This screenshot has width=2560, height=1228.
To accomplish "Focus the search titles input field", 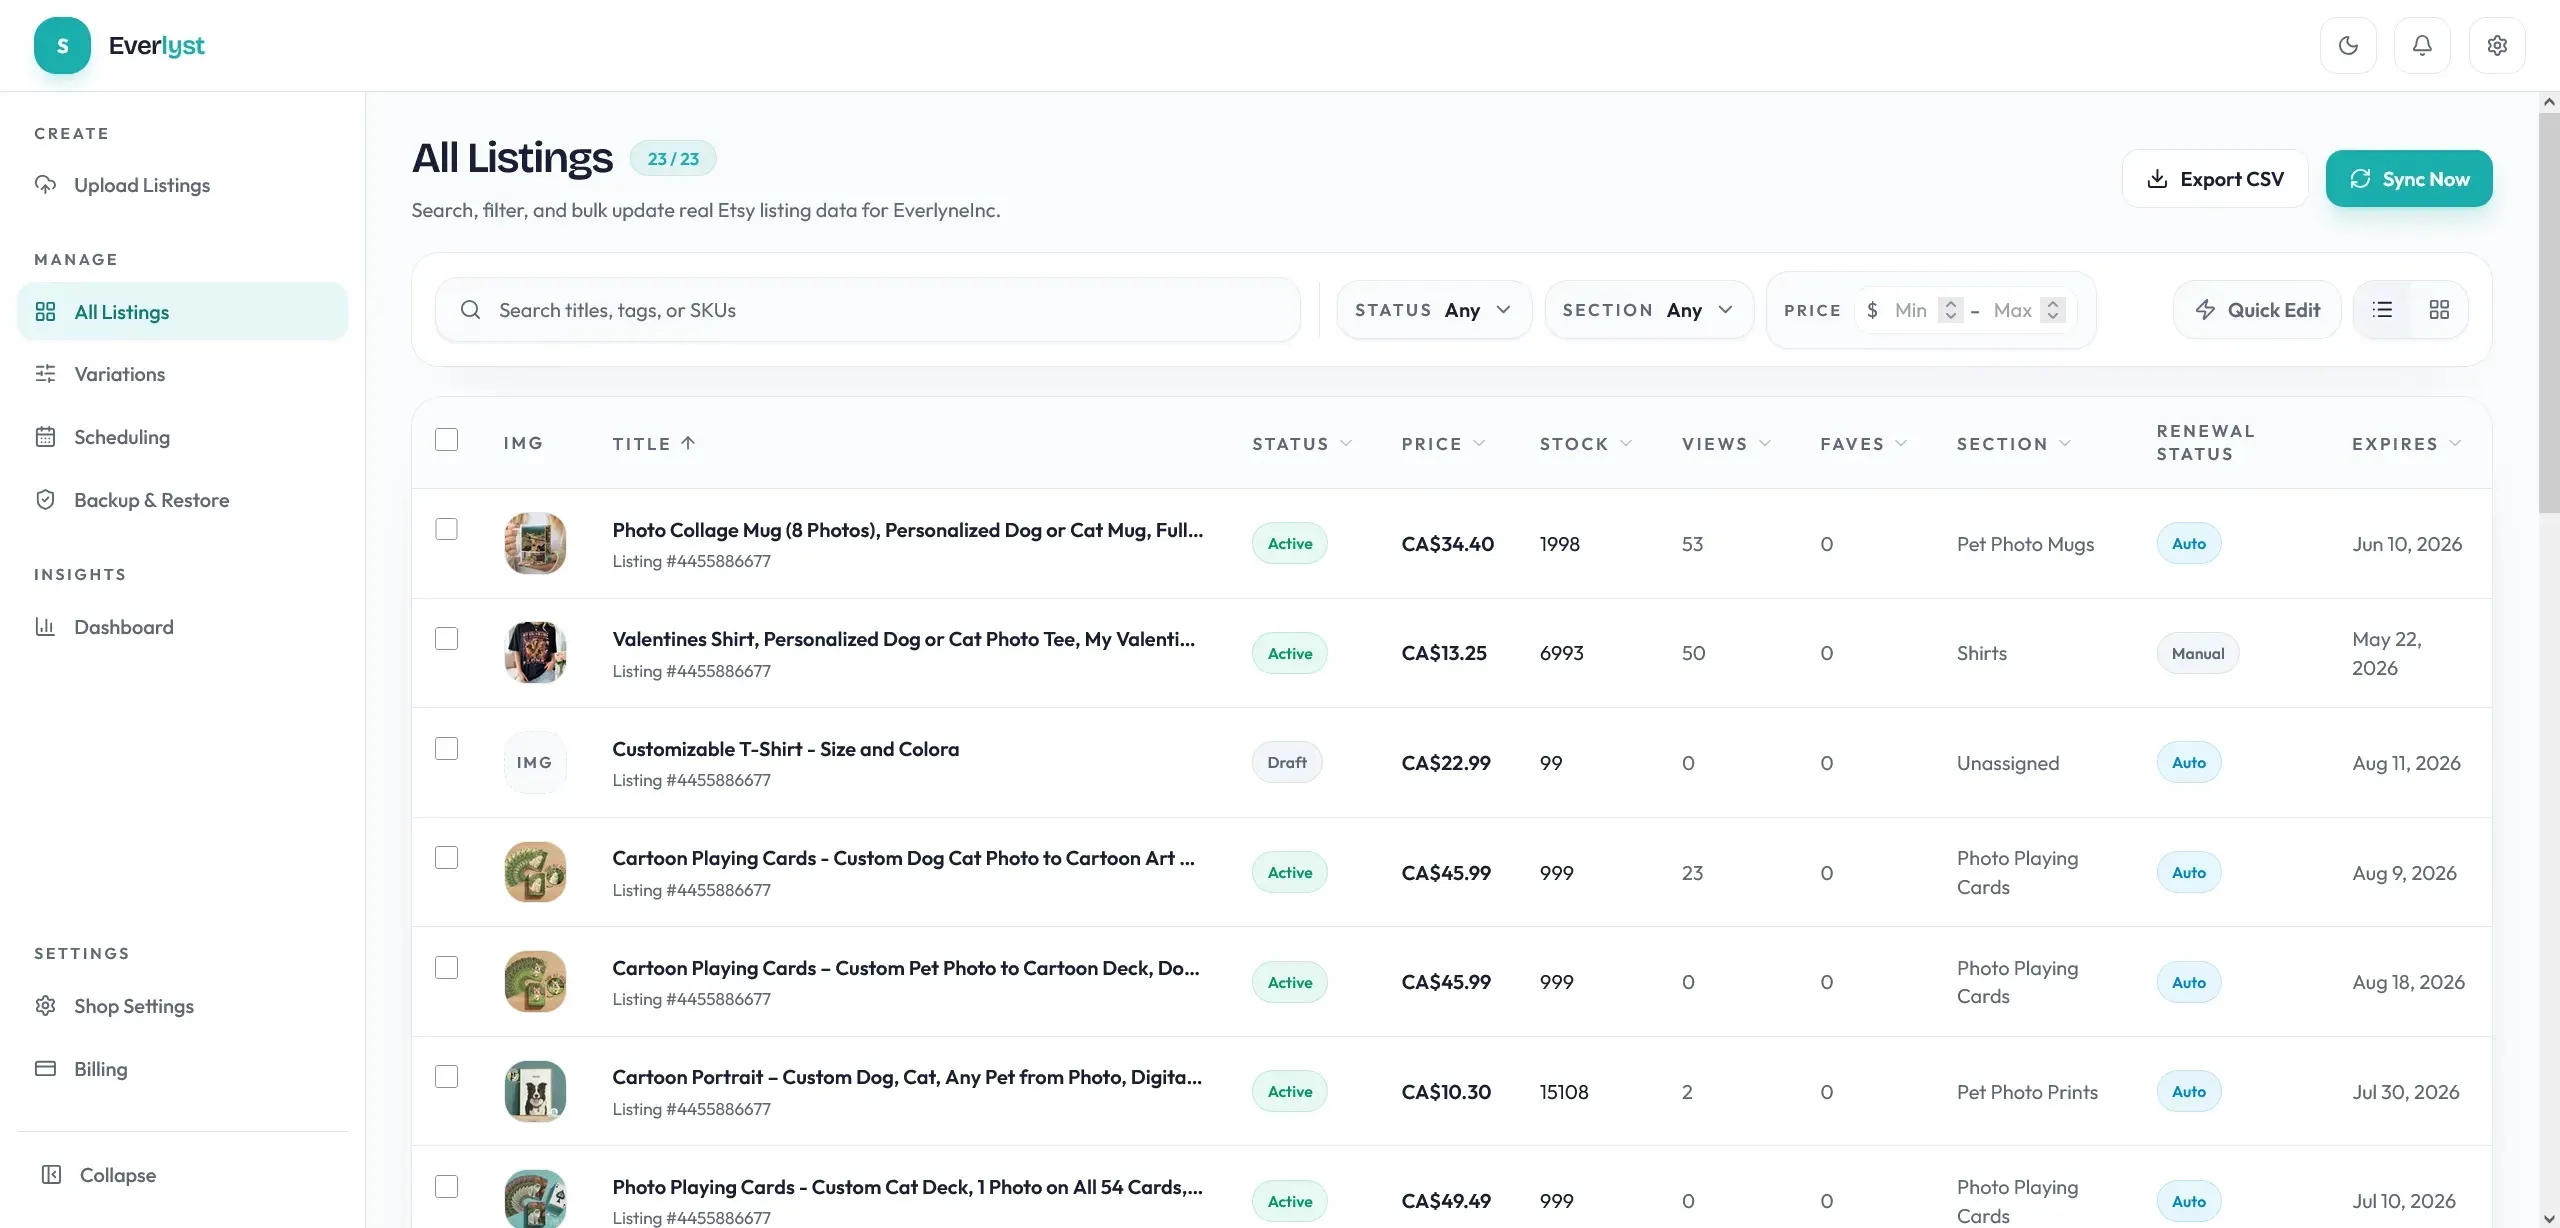I will (x=868, y=310).
